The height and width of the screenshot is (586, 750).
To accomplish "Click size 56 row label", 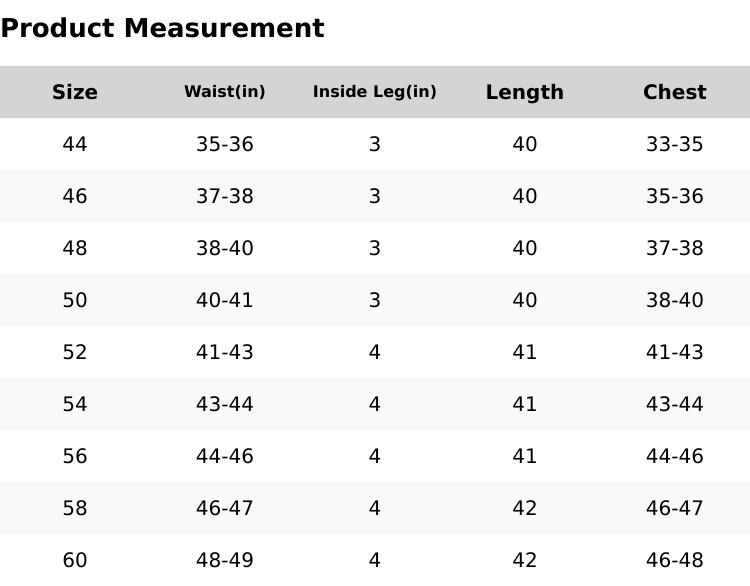I will click(x=75, y=456).
